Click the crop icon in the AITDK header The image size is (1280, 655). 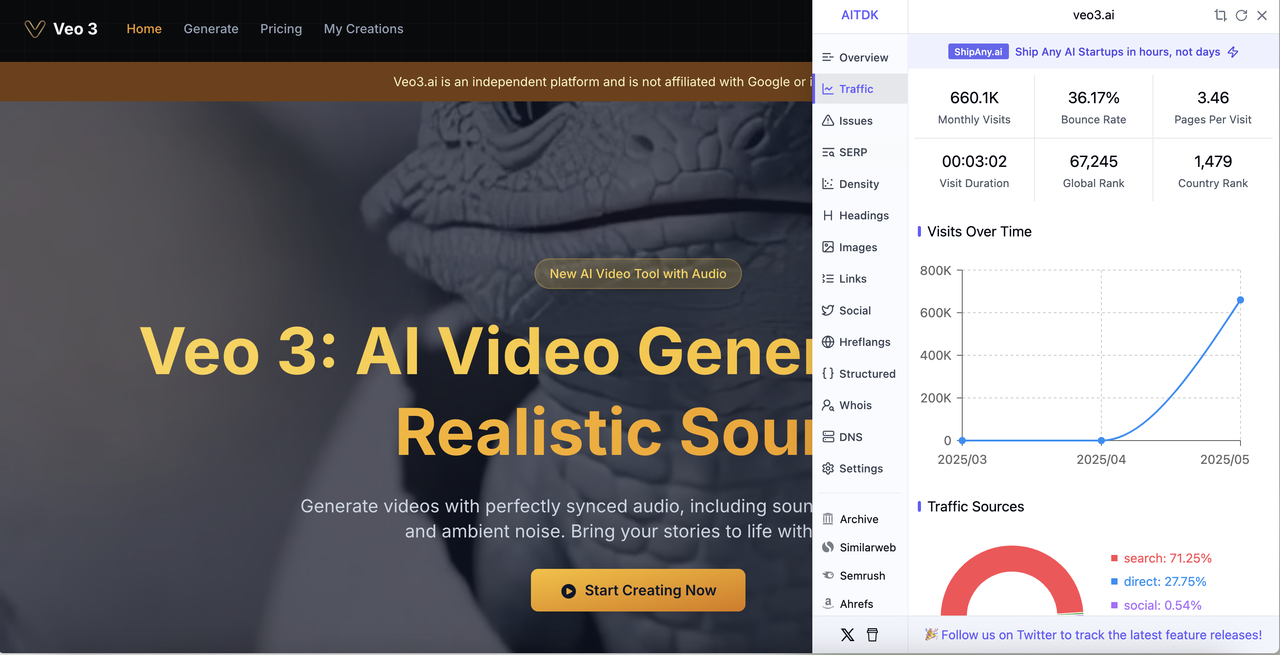pyautogui.click(x=1220, y=15)
